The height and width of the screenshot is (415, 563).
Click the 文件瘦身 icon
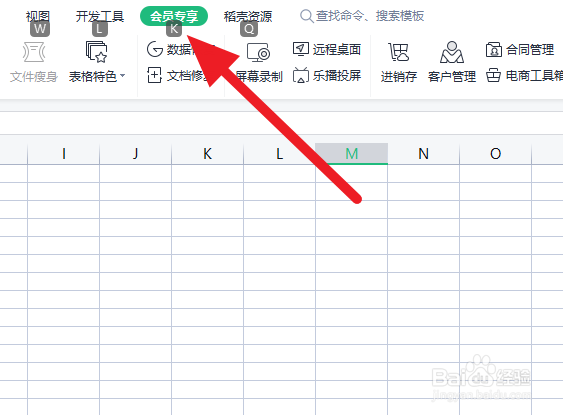click(34, 52)
